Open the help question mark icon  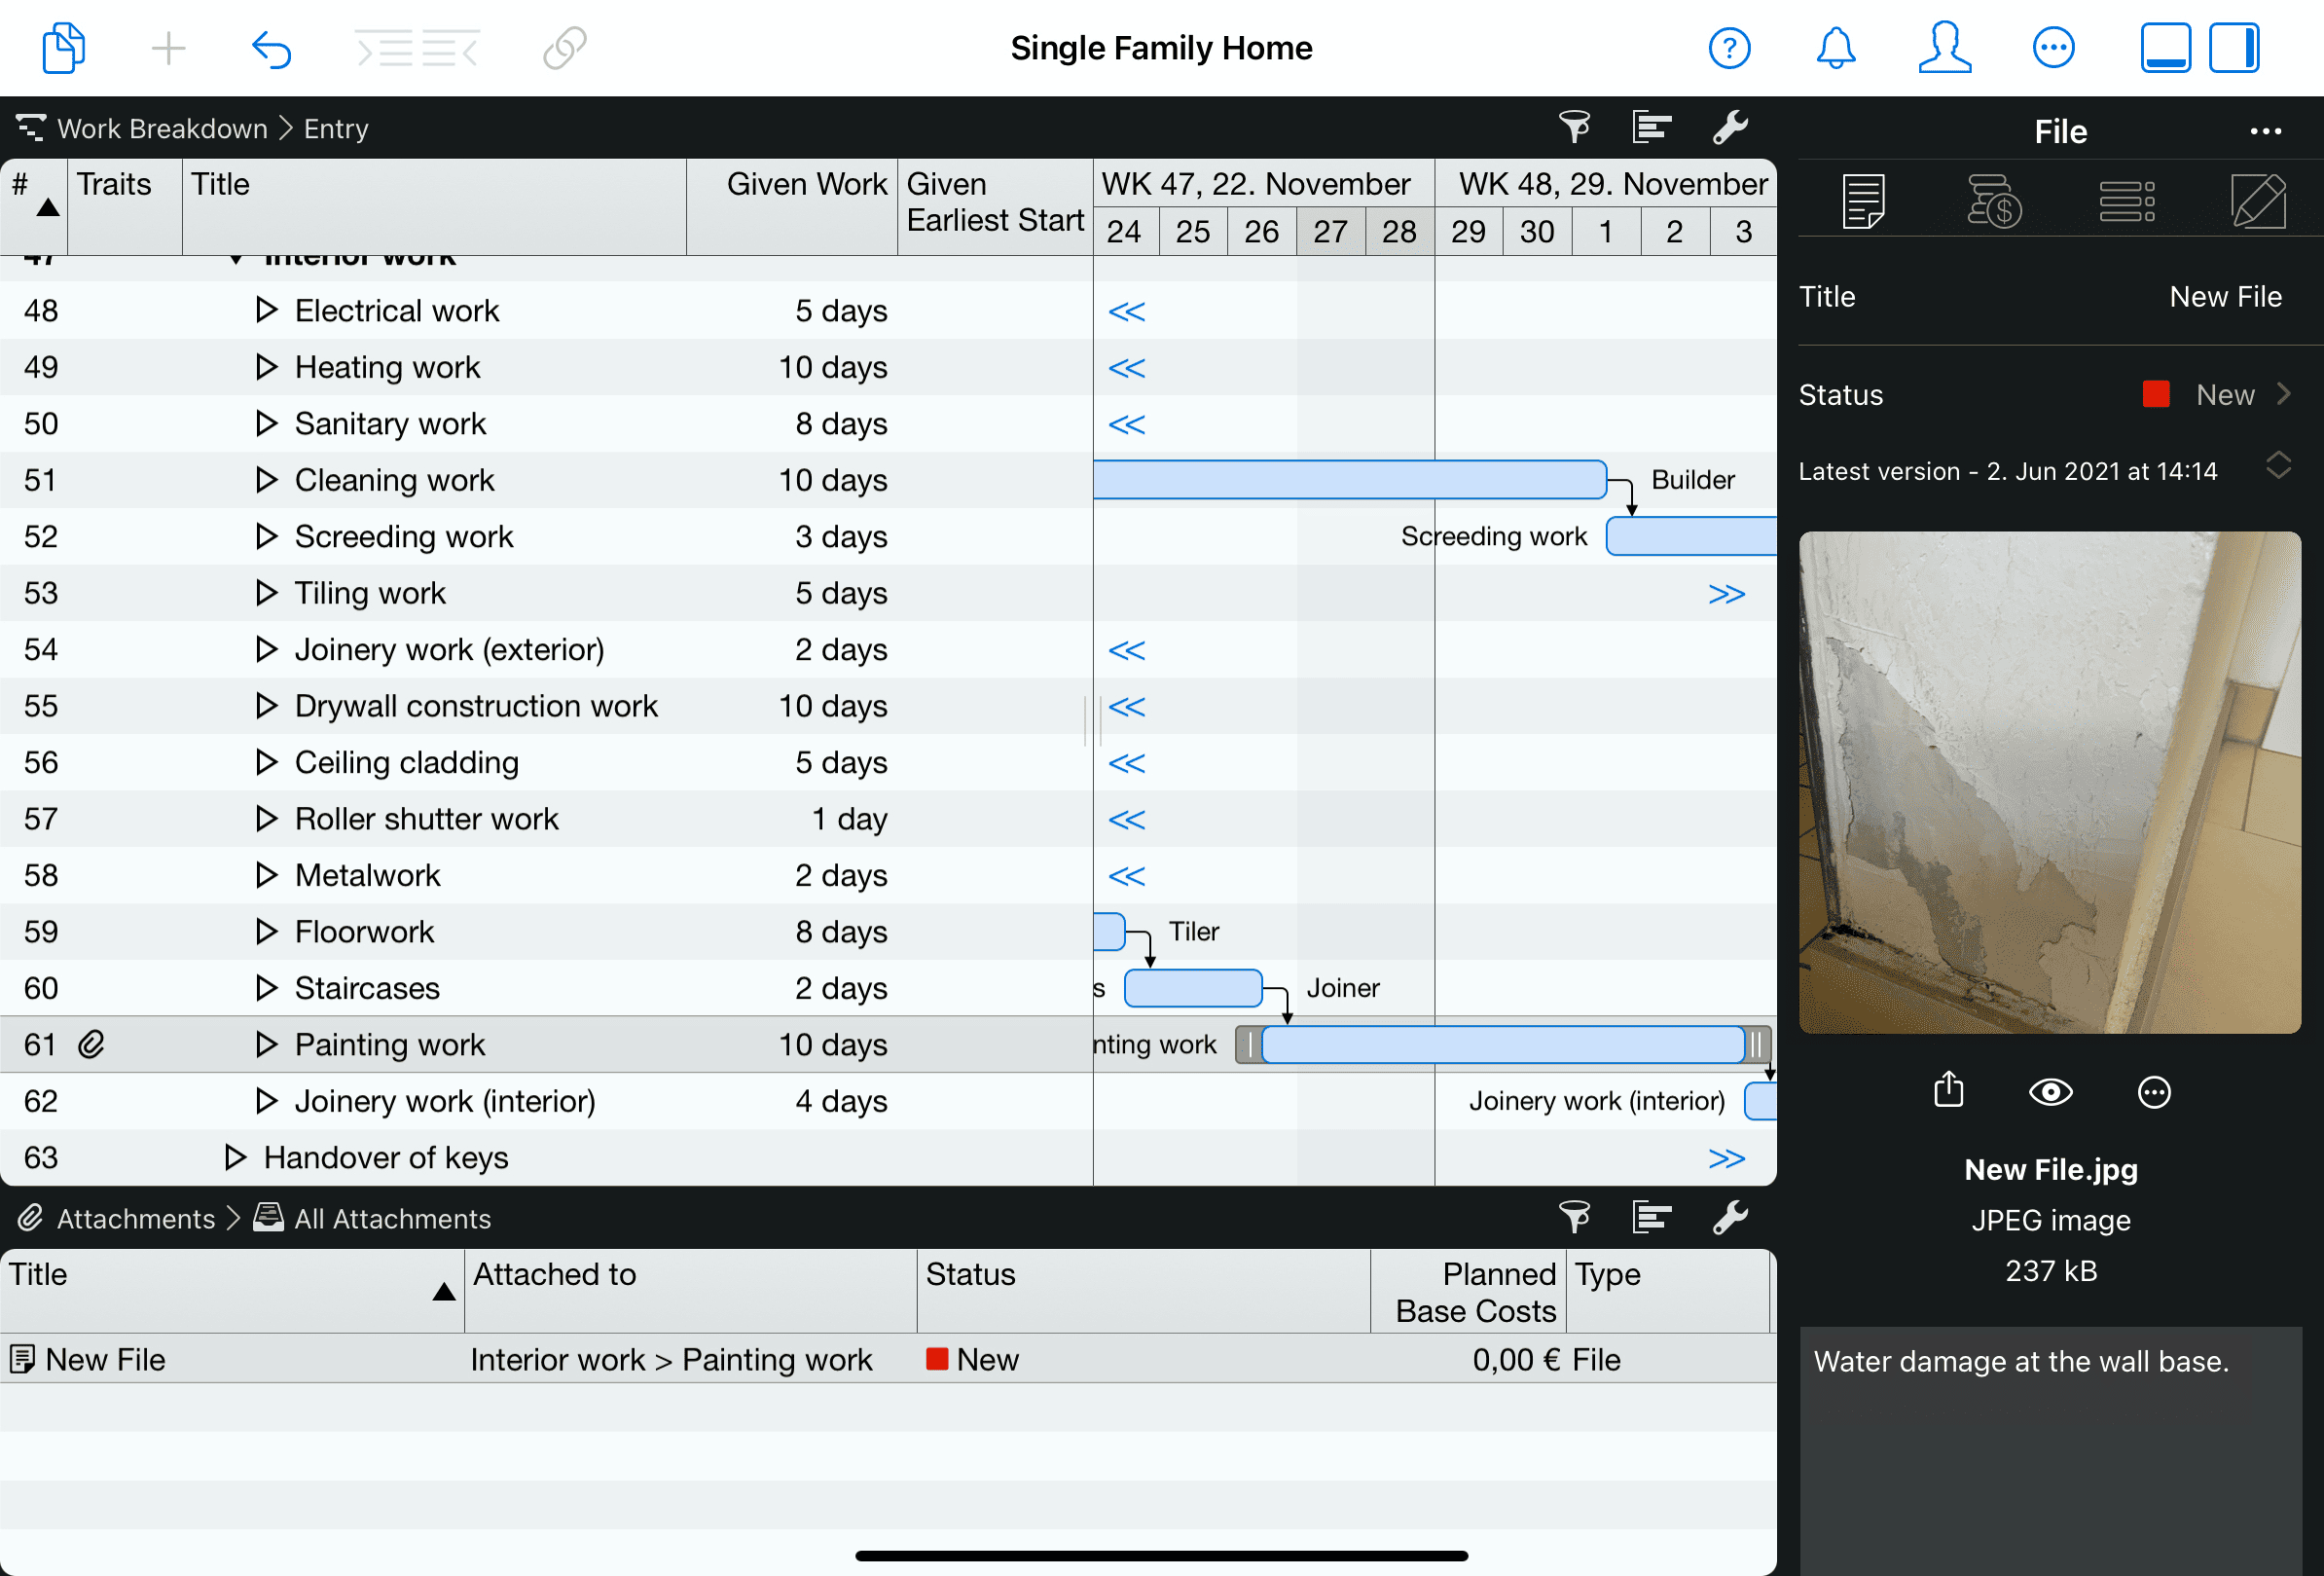[x=1728, y=47]
